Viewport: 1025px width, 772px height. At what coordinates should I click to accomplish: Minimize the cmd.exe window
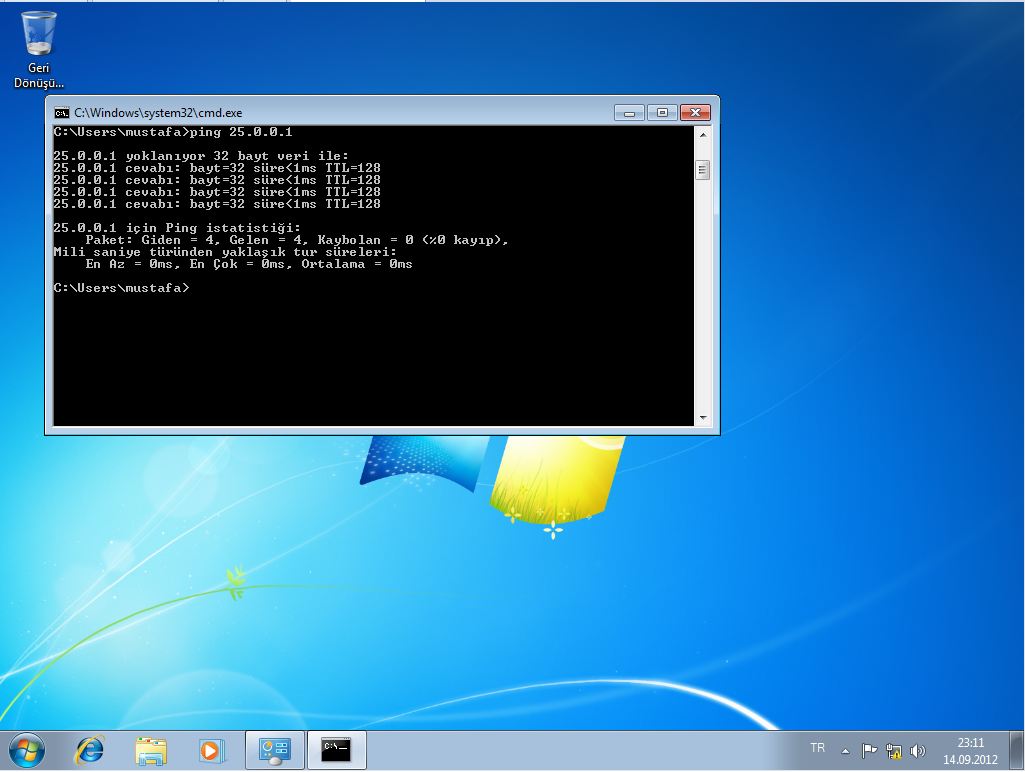click(630, 113)
